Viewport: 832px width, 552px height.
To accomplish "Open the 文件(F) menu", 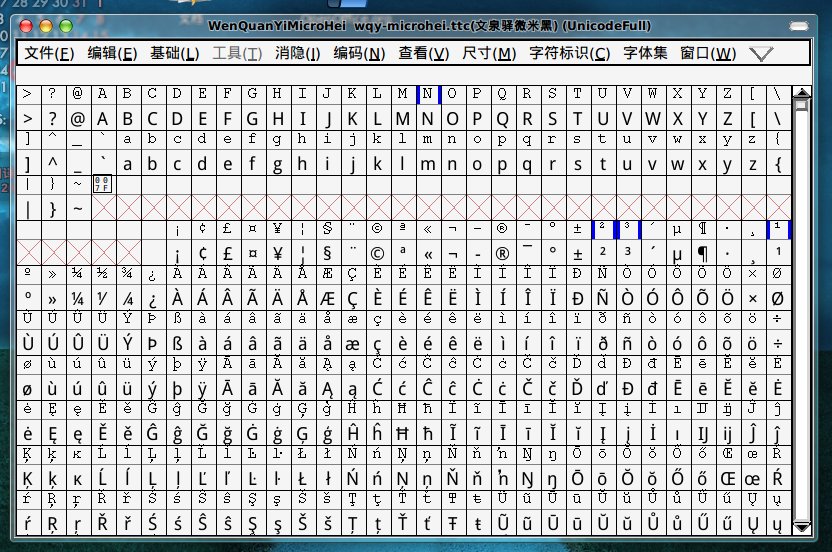I will tap(49, 53).
